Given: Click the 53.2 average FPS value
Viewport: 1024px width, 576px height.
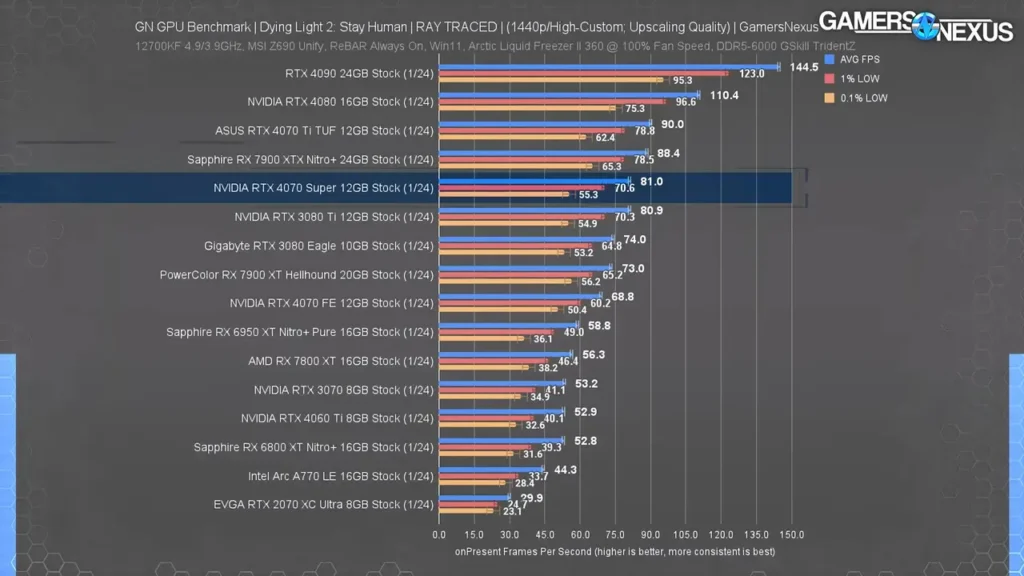Looking at the screenshot, I should point(586,383).
